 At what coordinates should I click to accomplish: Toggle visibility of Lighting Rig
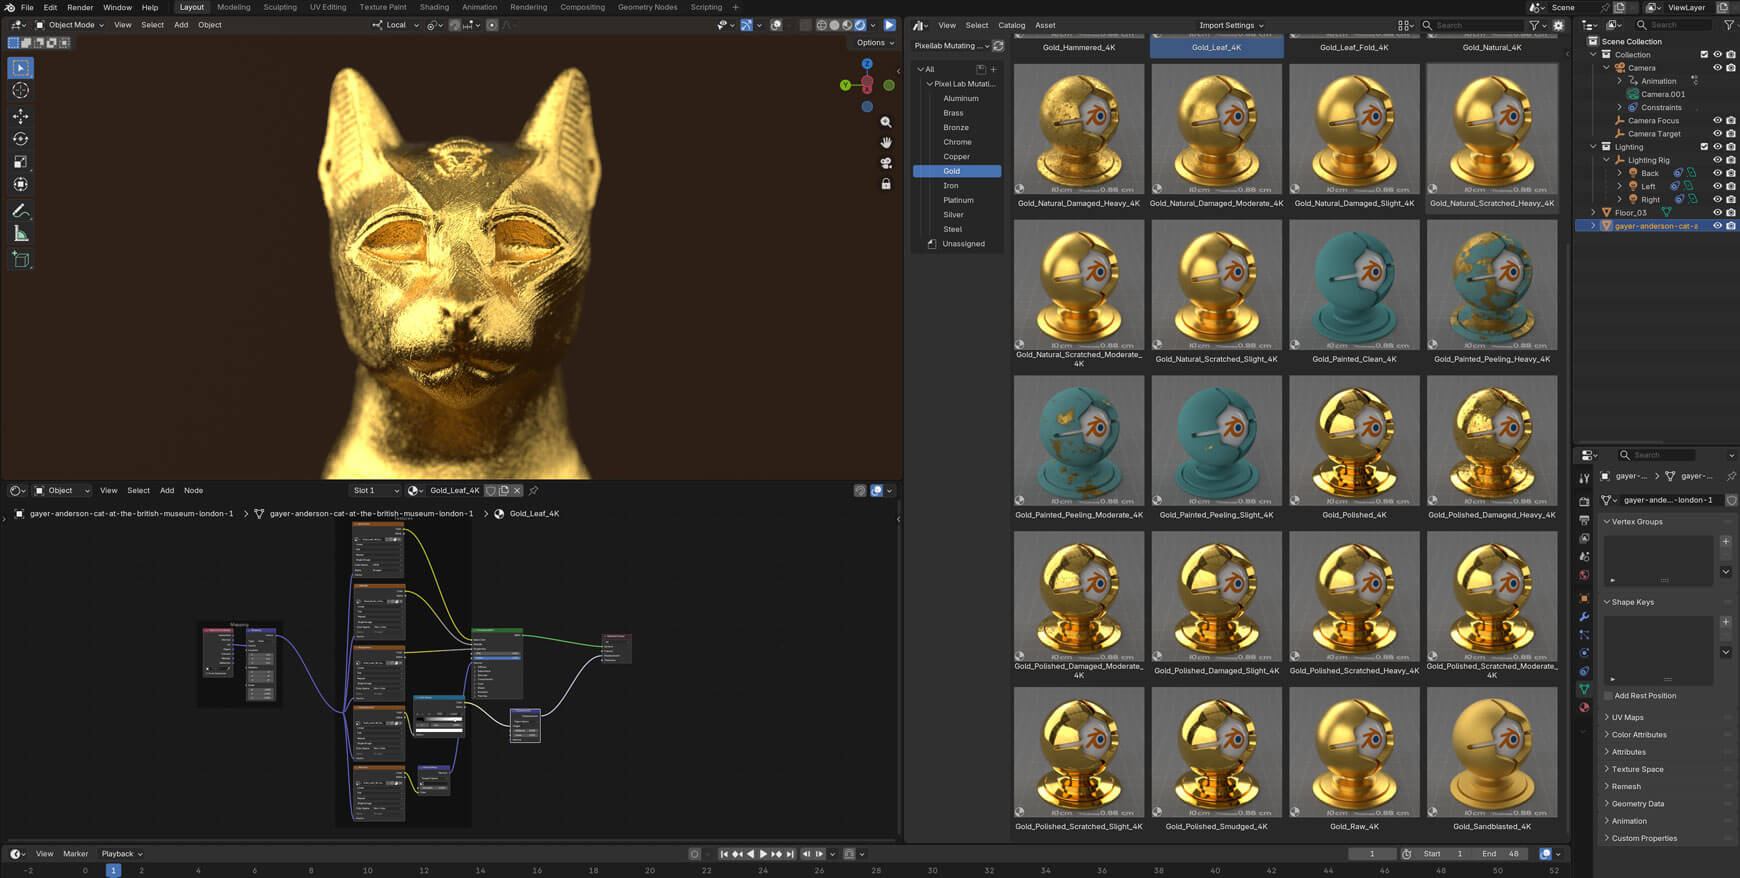coord(1718,160)
